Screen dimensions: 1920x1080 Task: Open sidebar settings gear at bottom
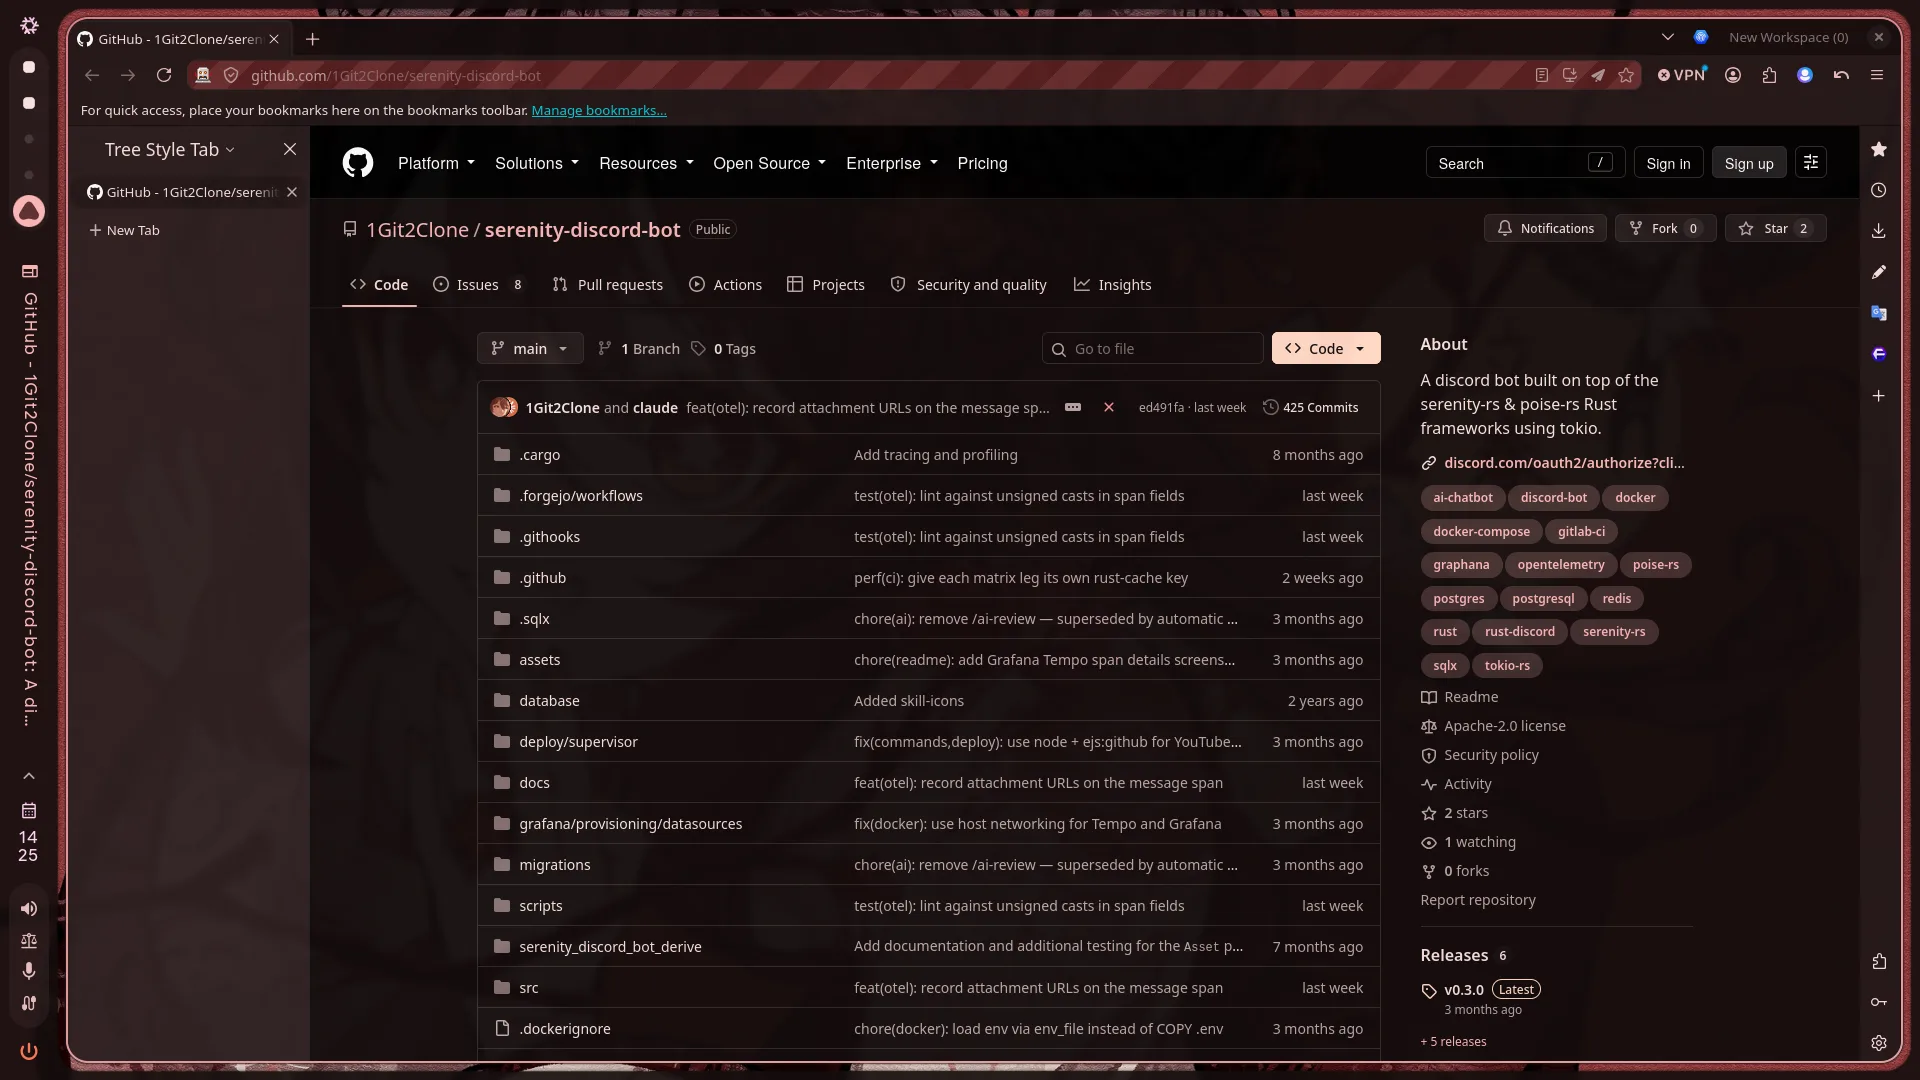1879,1043
